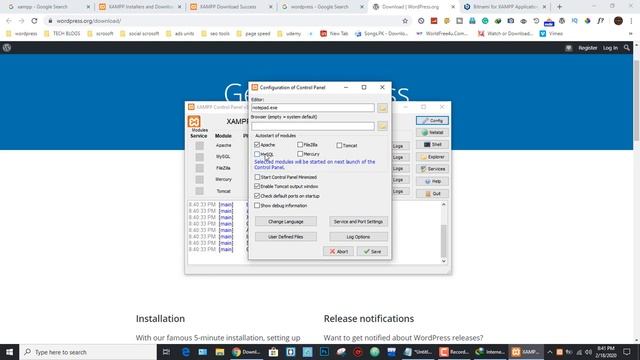This screenshot has height=360, width=640.
Task: Browse folder icon for Browser field
Action: [382, 126]
